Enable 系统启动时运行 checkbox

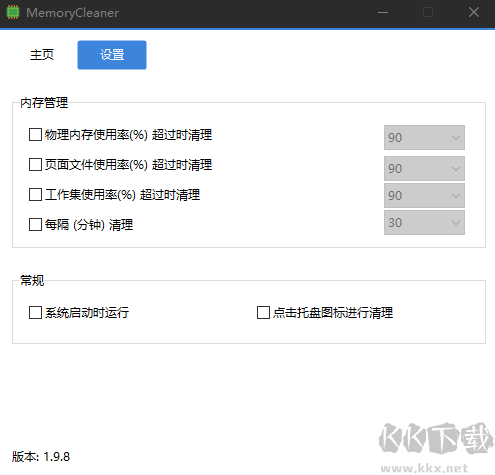point(35,313)
